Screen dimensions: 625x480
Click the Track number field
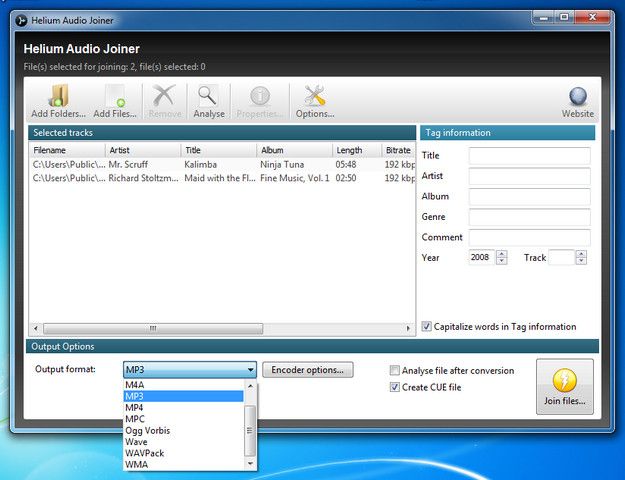point(562,257)
